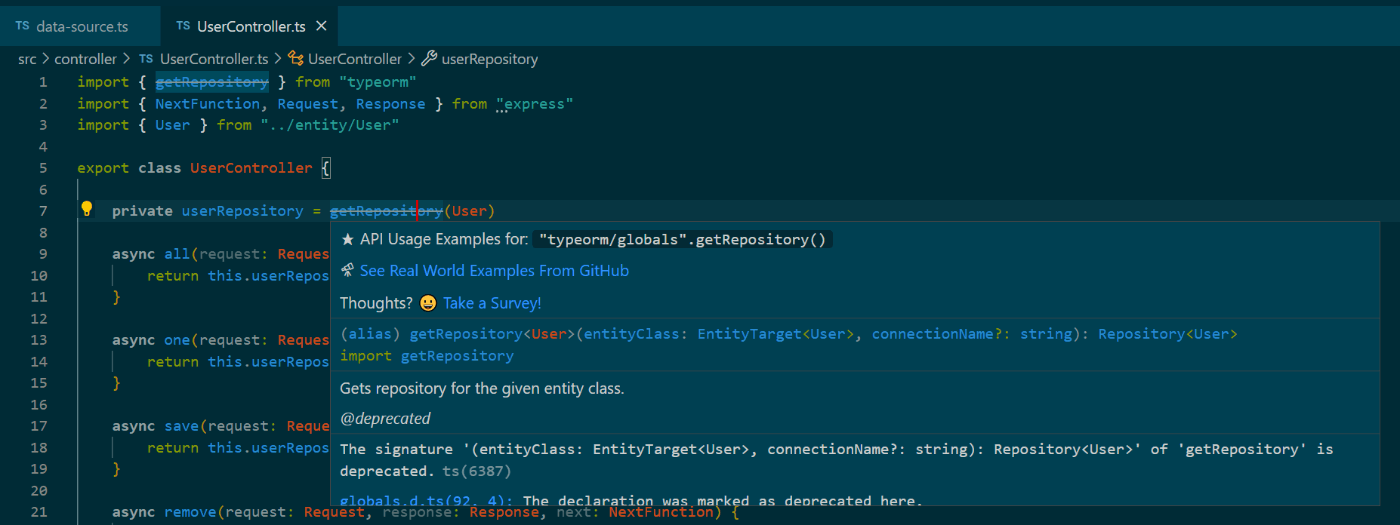Click the TS icon on data-source.ts tab
Image resolution: width=1400 pixels, height=525 pixels.
point(22,26)
